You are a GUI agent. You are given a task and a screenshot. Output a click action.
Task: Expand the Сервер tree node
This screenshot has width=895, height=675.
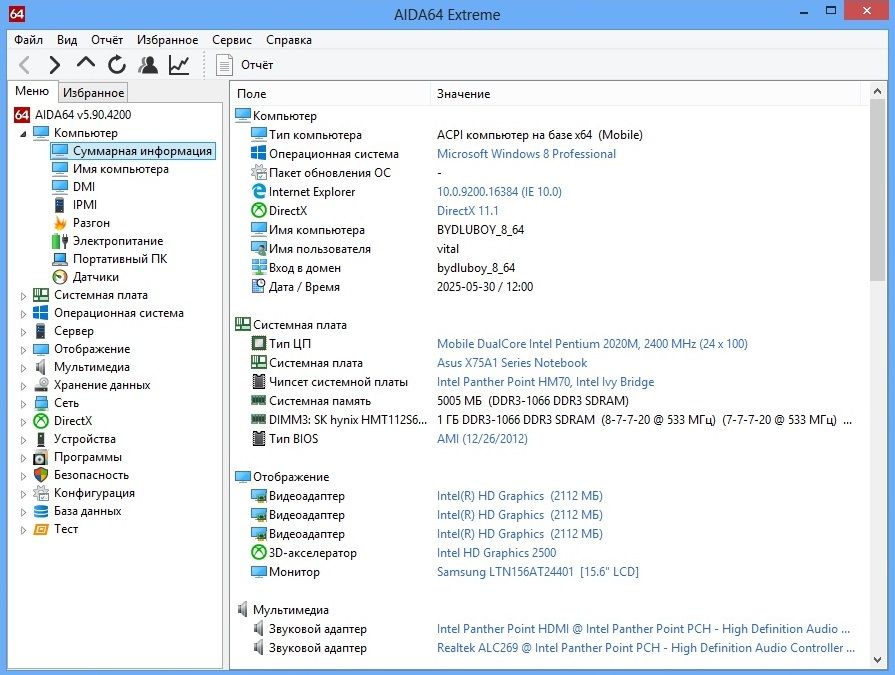(x=23, y=332)
